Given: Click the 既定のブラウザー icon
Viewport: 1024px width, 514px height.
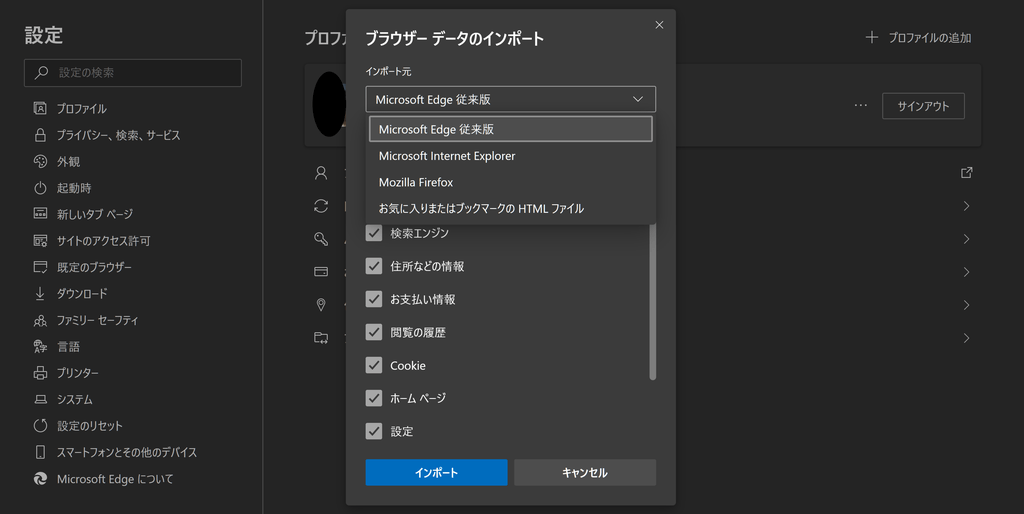Looking at the screenshot, I should (40, 267).
